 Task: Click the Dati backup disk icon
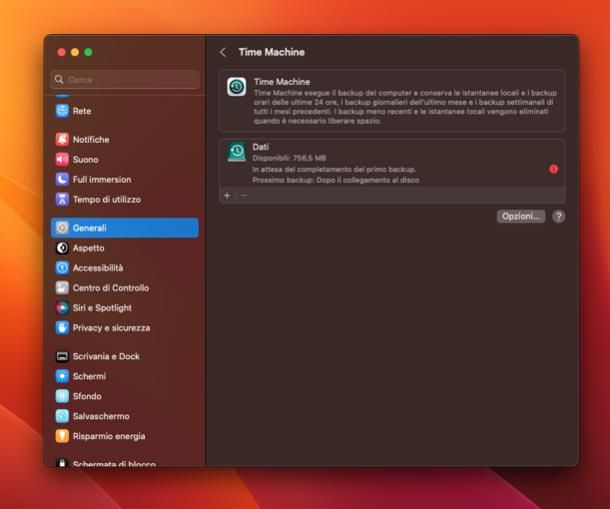pos(237,152)
